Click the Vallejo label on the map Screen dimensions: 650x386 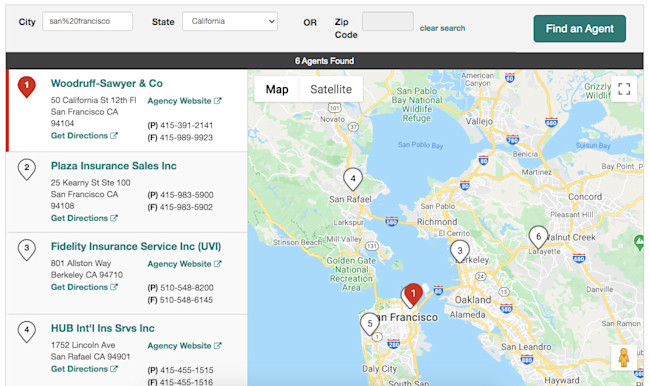[479, 121]
